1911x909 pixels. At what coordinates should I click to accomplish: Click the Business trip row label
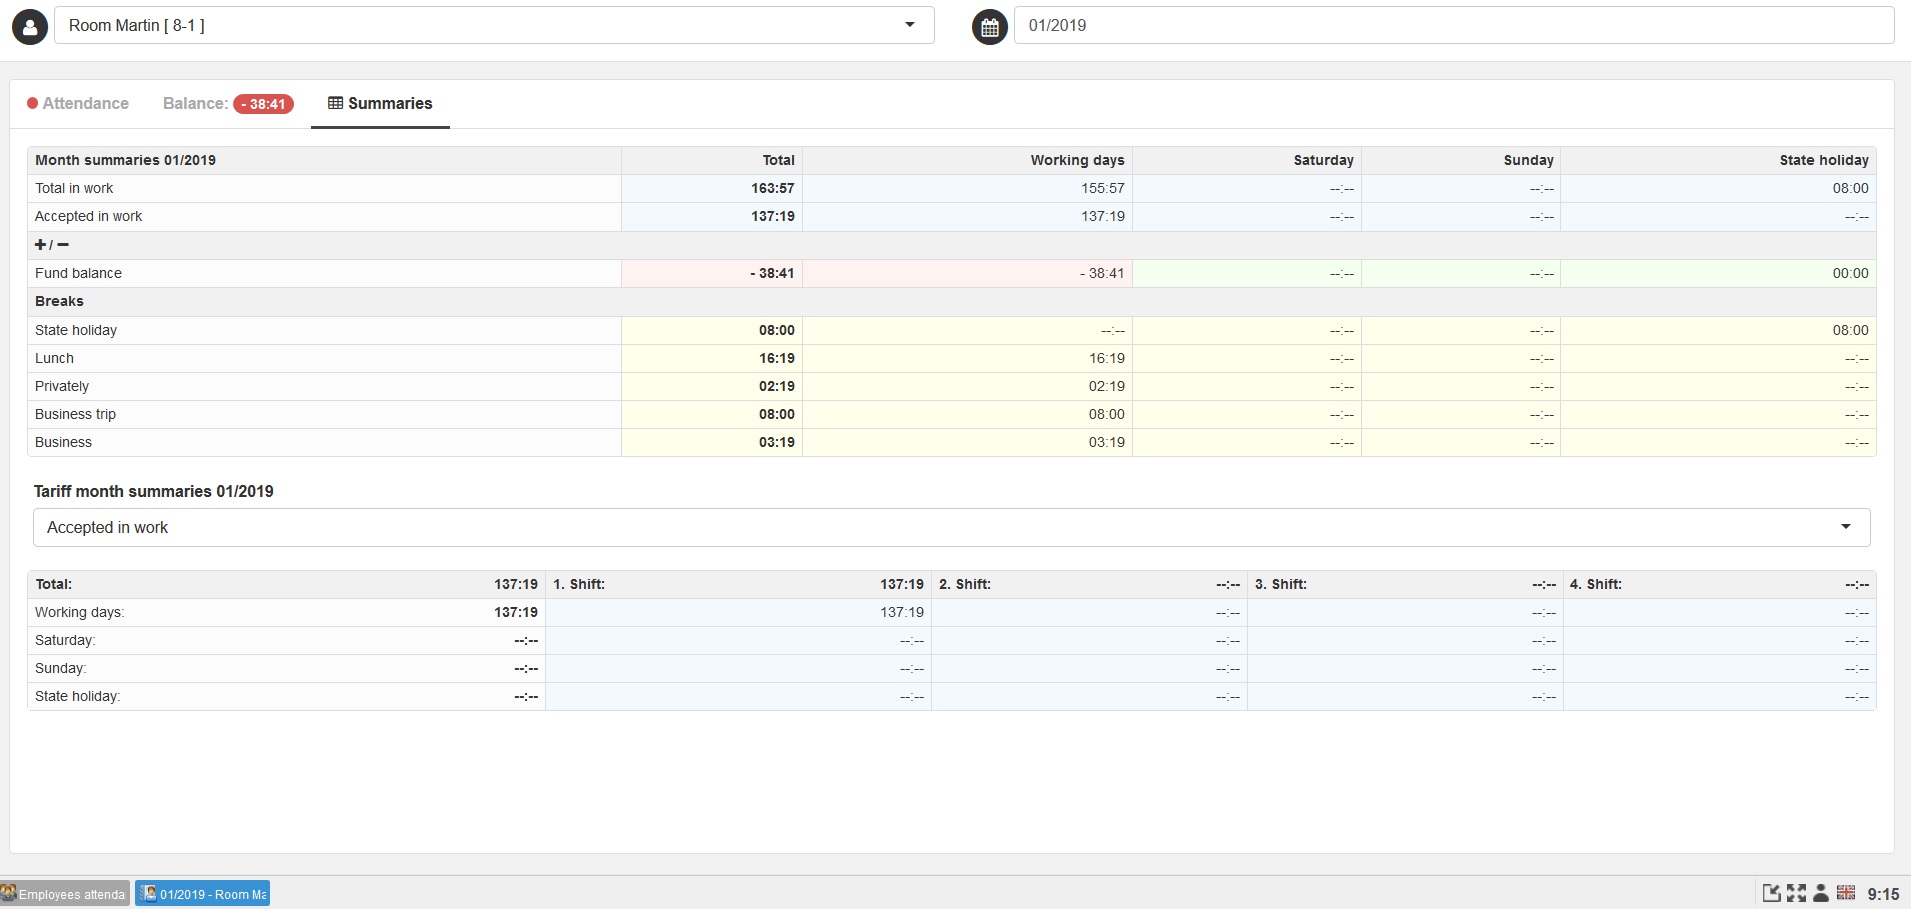[75, 414]
